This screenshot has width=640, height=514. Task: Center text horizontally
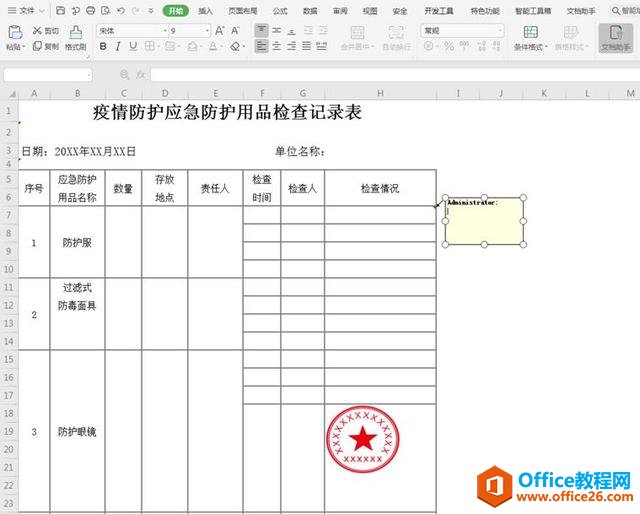click(277, 46)
